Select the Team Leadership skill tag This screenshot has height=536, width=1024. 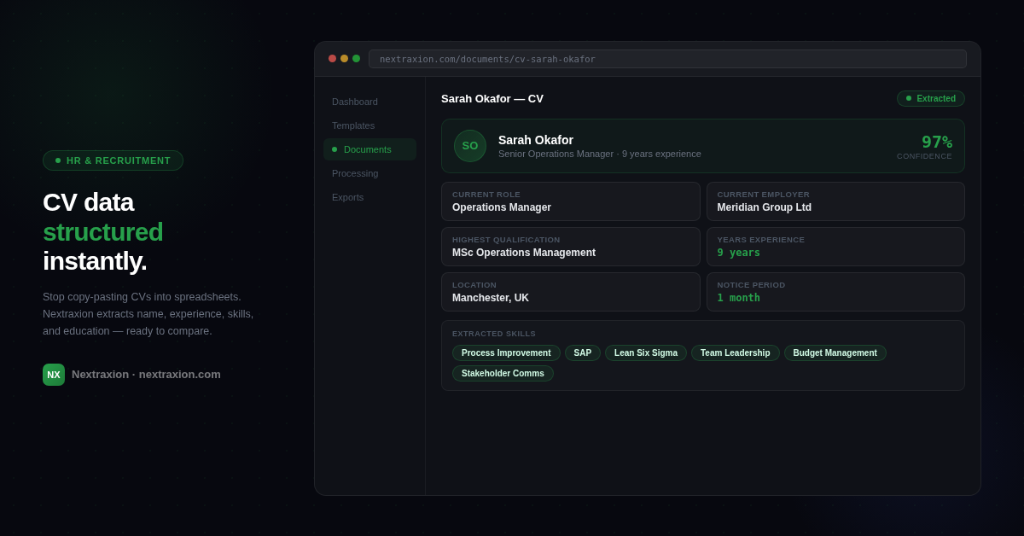(735, 353)
